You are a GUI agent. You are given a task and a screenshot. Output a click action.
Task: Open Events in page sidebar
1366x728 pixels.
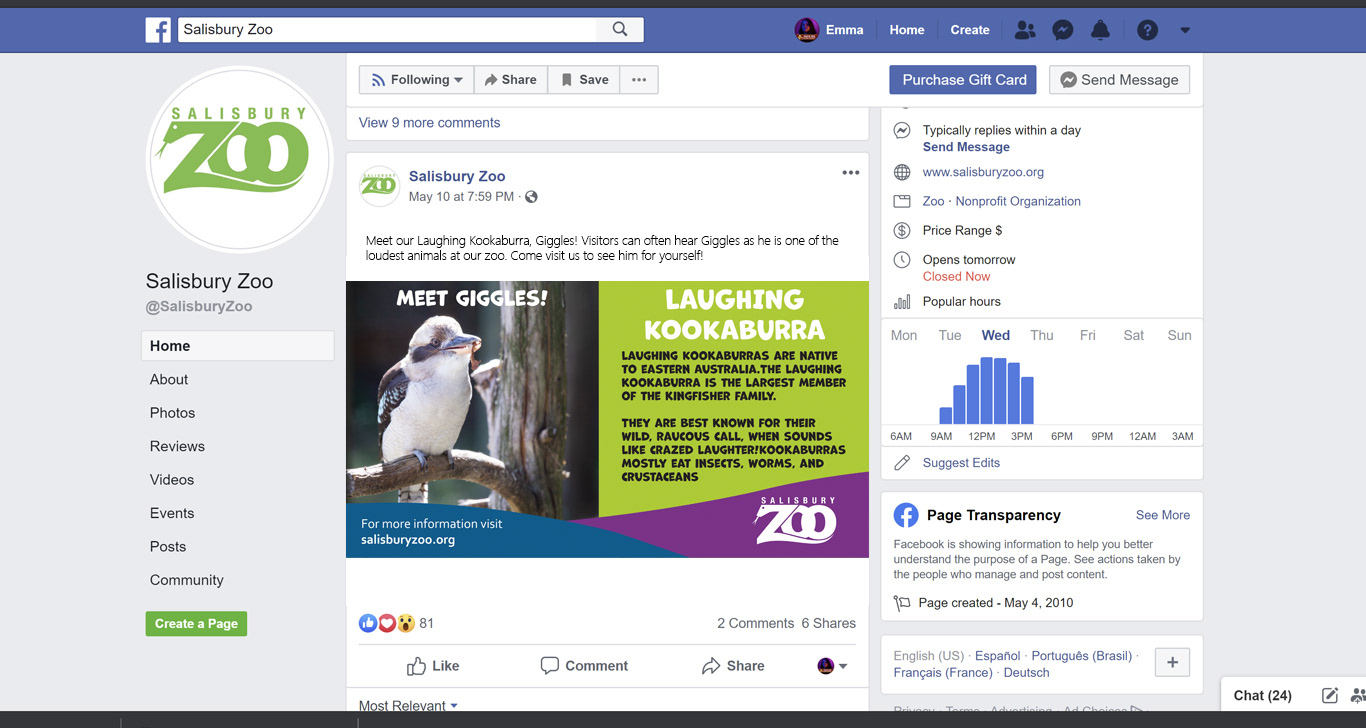pos(172,513)
